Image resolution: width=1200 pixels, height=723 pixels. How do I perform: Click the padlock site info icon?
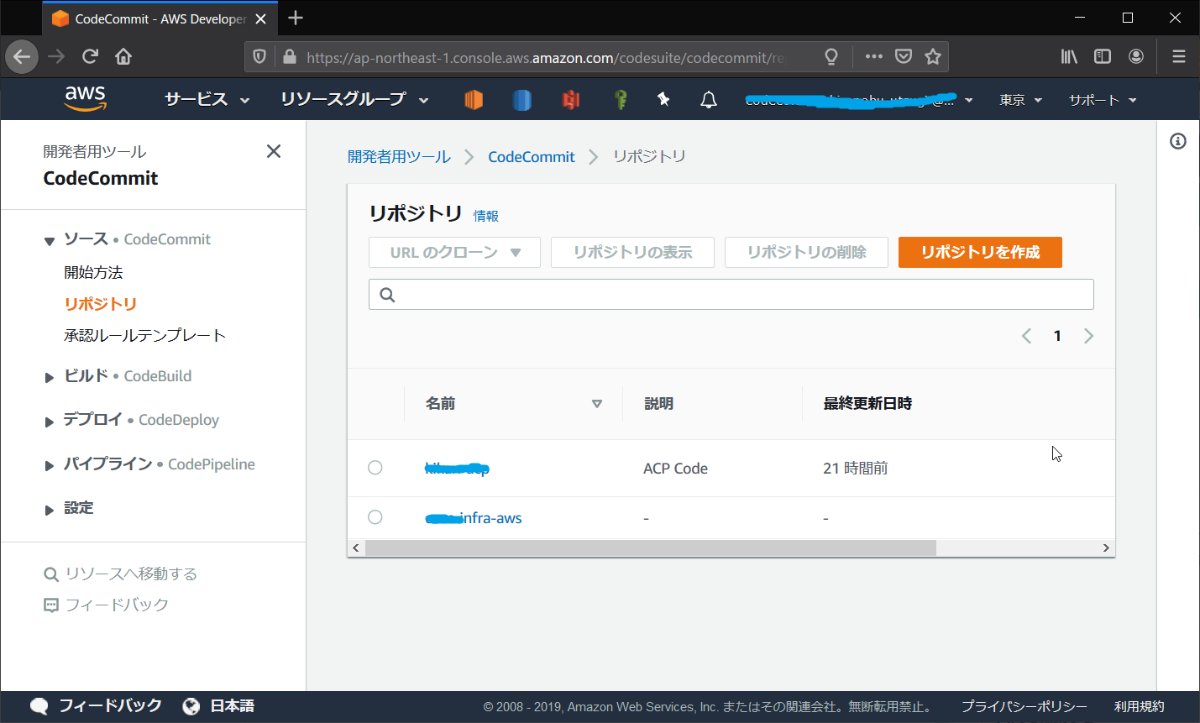pos(290,57)
